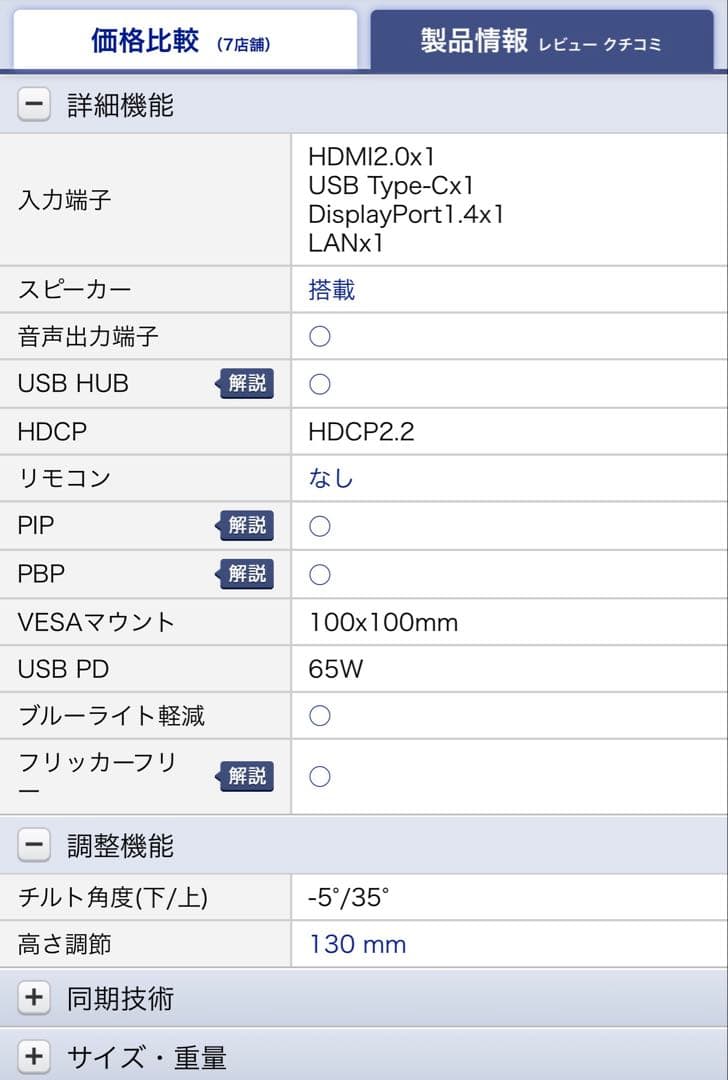Click the USB HUB circle indicator

[x=319, y=384]
